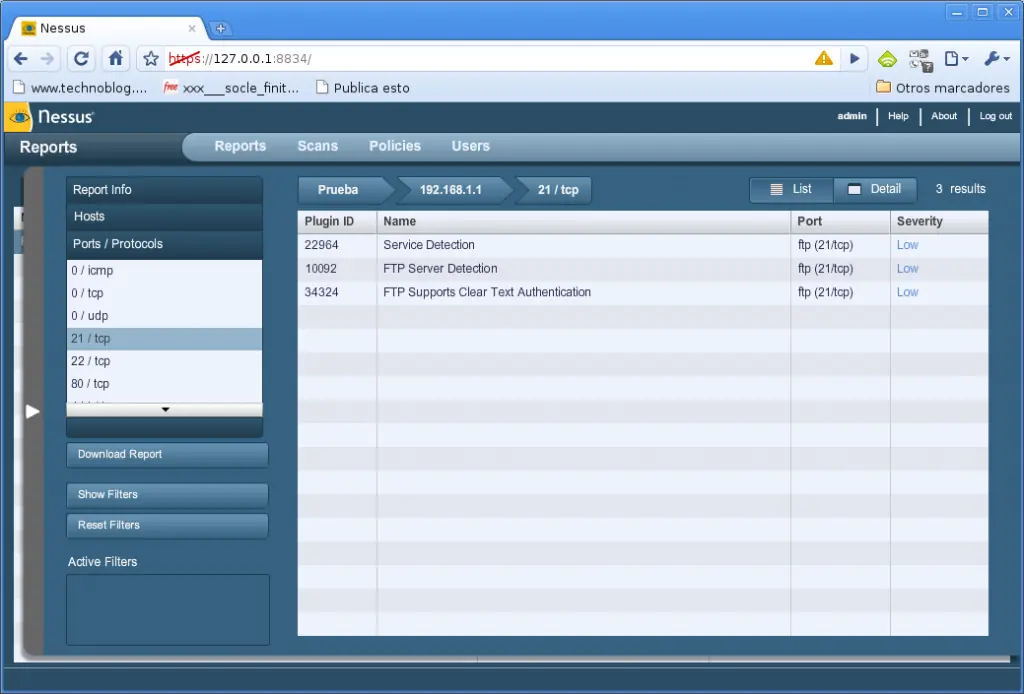The image size is (1024, 694).
Task: Select the 0 / icmp port entry
Action: click(x=164, y=270)
